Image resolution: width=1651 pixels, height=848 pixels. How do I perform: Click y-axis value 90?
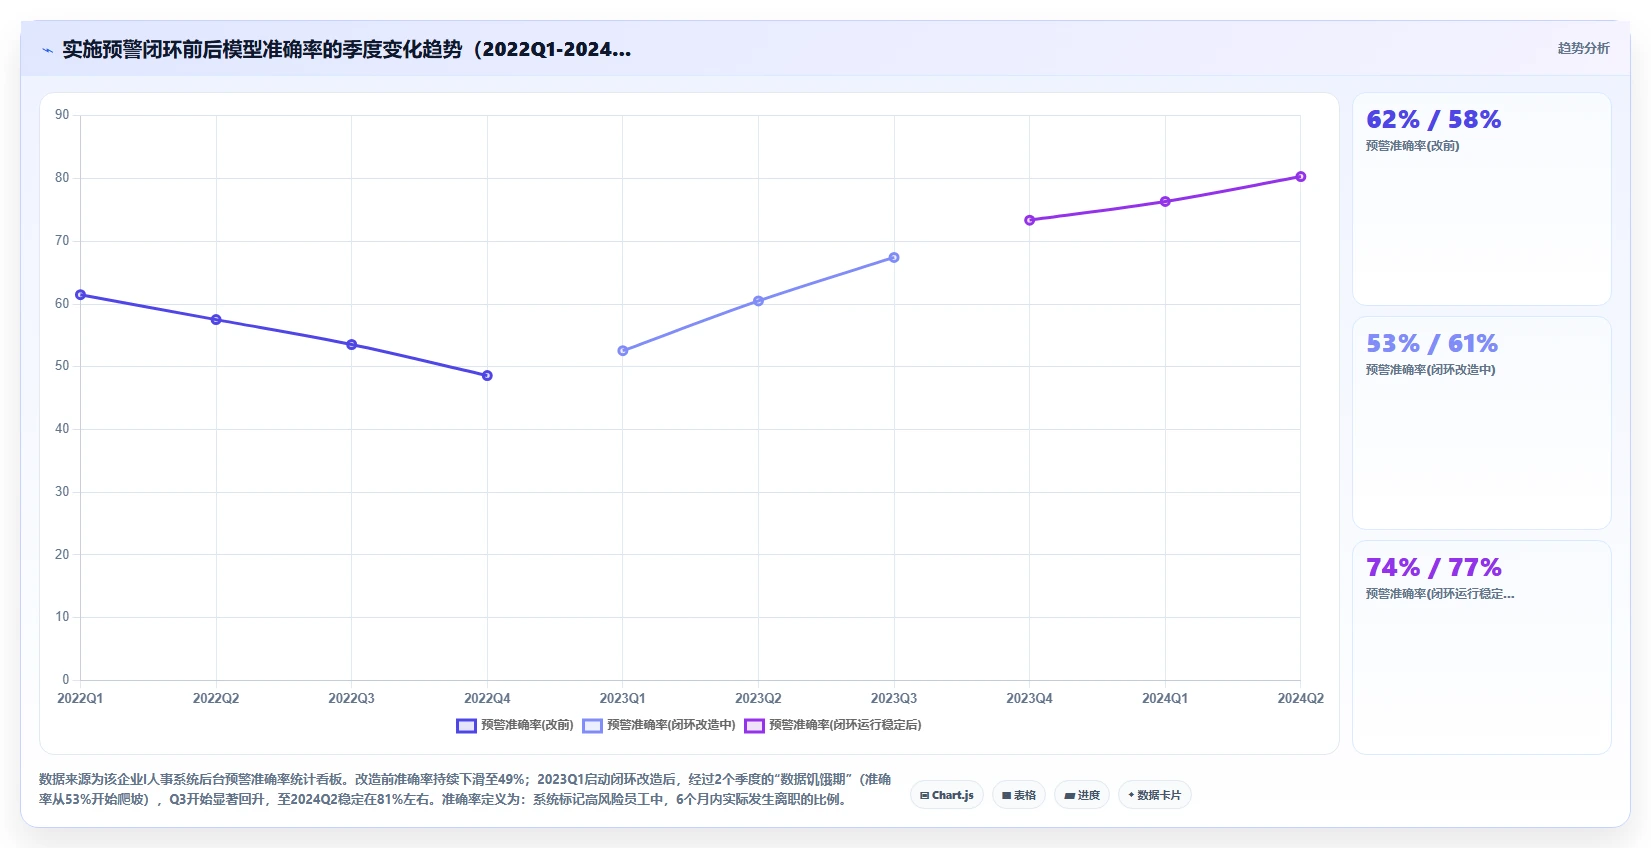coord(62,115)
